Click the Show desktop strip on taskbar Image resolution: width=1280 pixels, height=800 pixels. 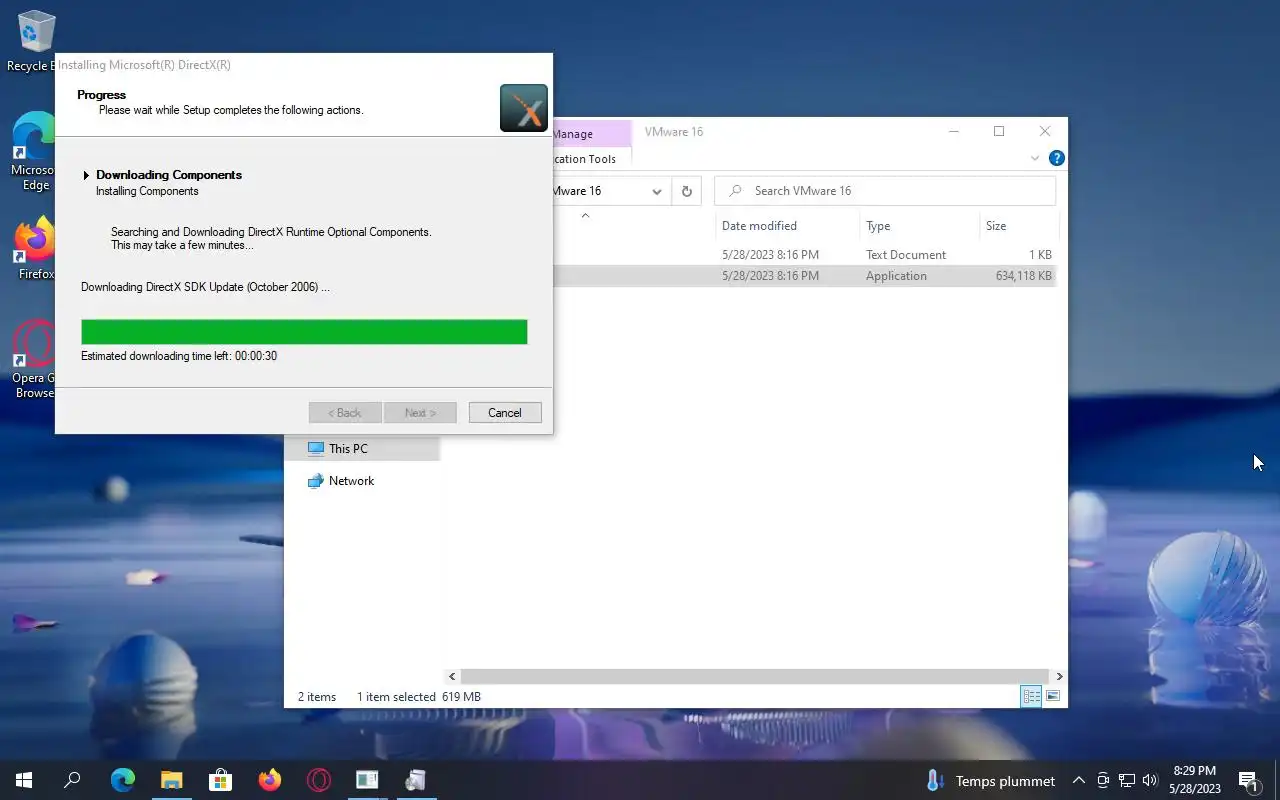(1277, 780)
